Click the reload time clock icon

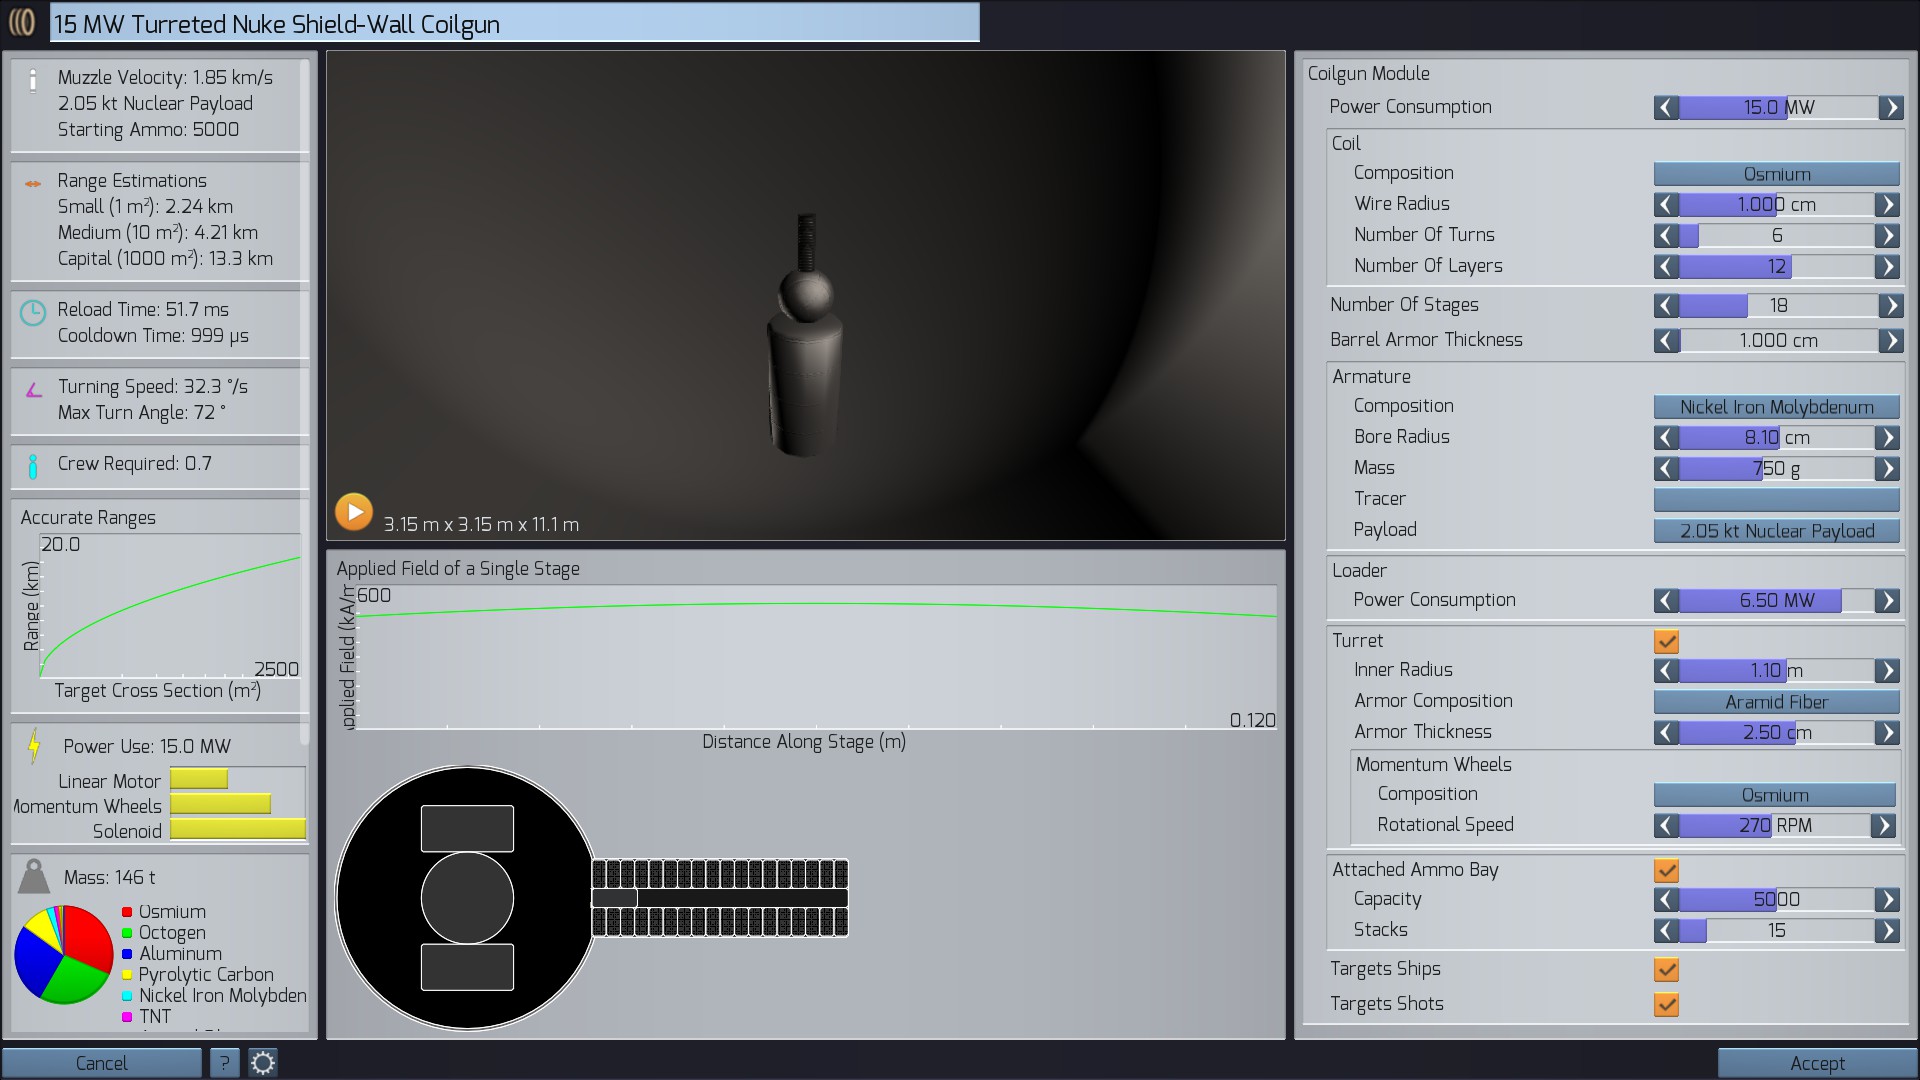click(33, 313)
